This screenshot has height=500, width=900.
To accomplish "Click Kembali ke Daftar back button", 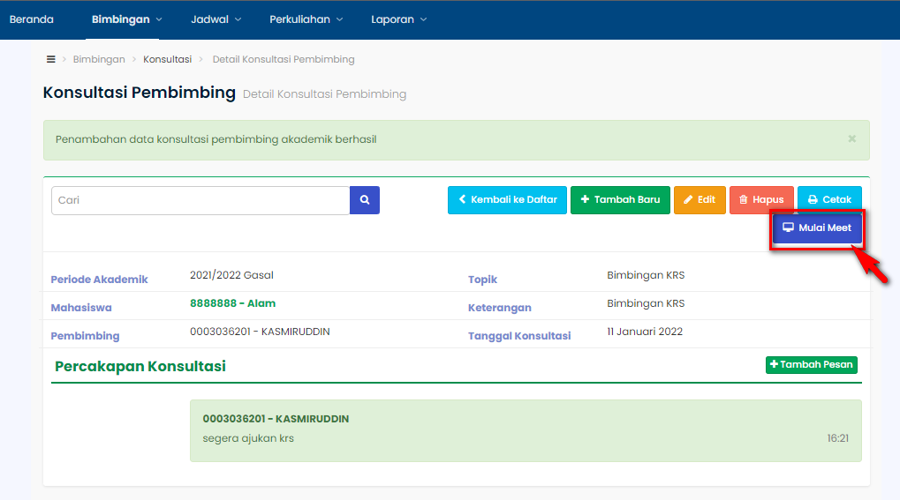I will [x=507, y=200].
